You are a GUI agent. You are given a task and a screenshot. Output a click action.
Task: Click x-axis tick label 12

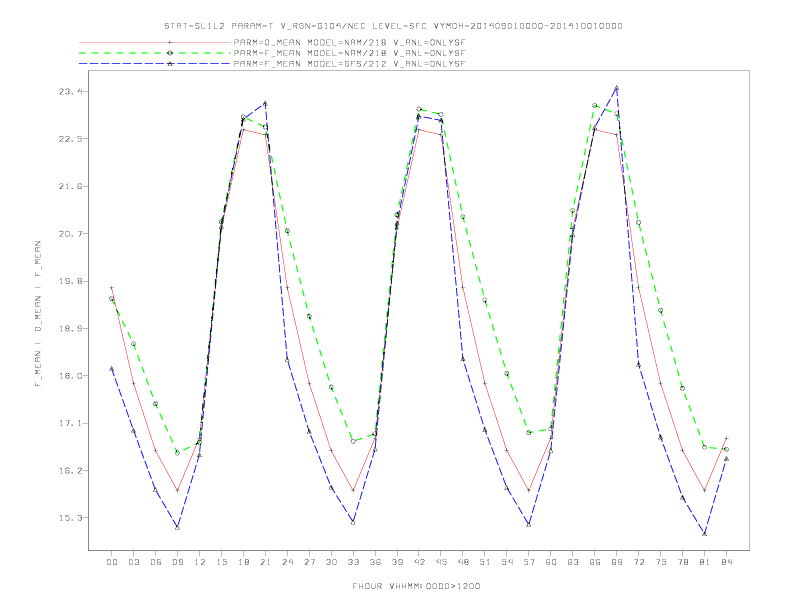click(200, 562)
